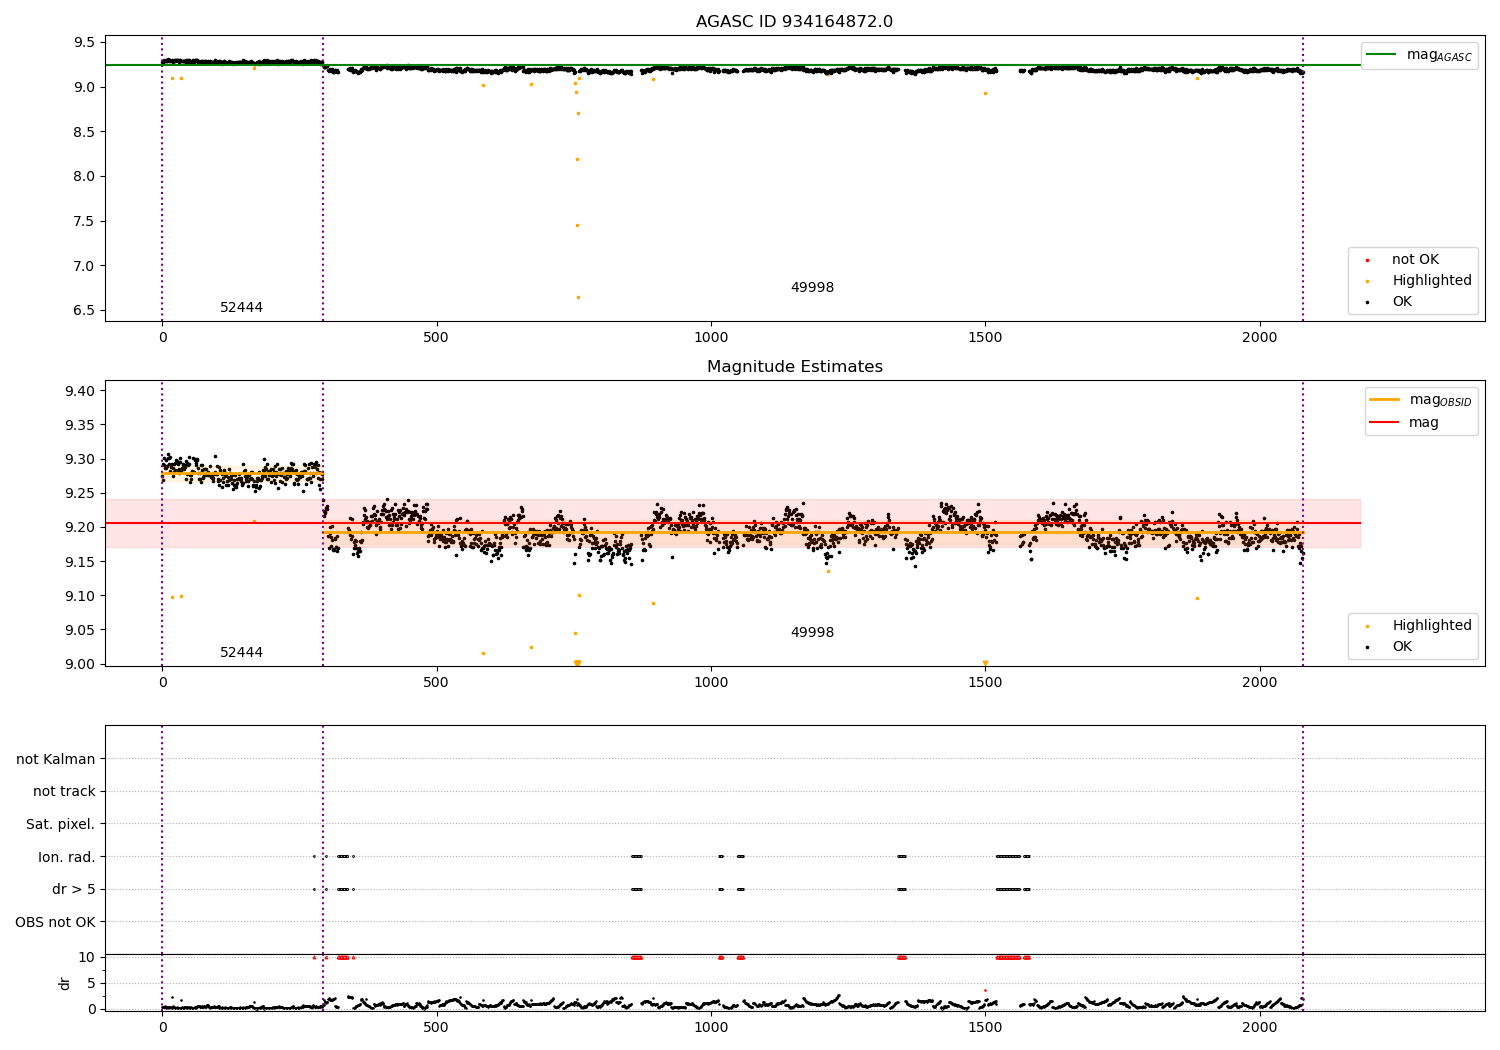The image size is (1500, 1050).
Task: Click the 10 tick on the dr axis
Action: [87, 958]
